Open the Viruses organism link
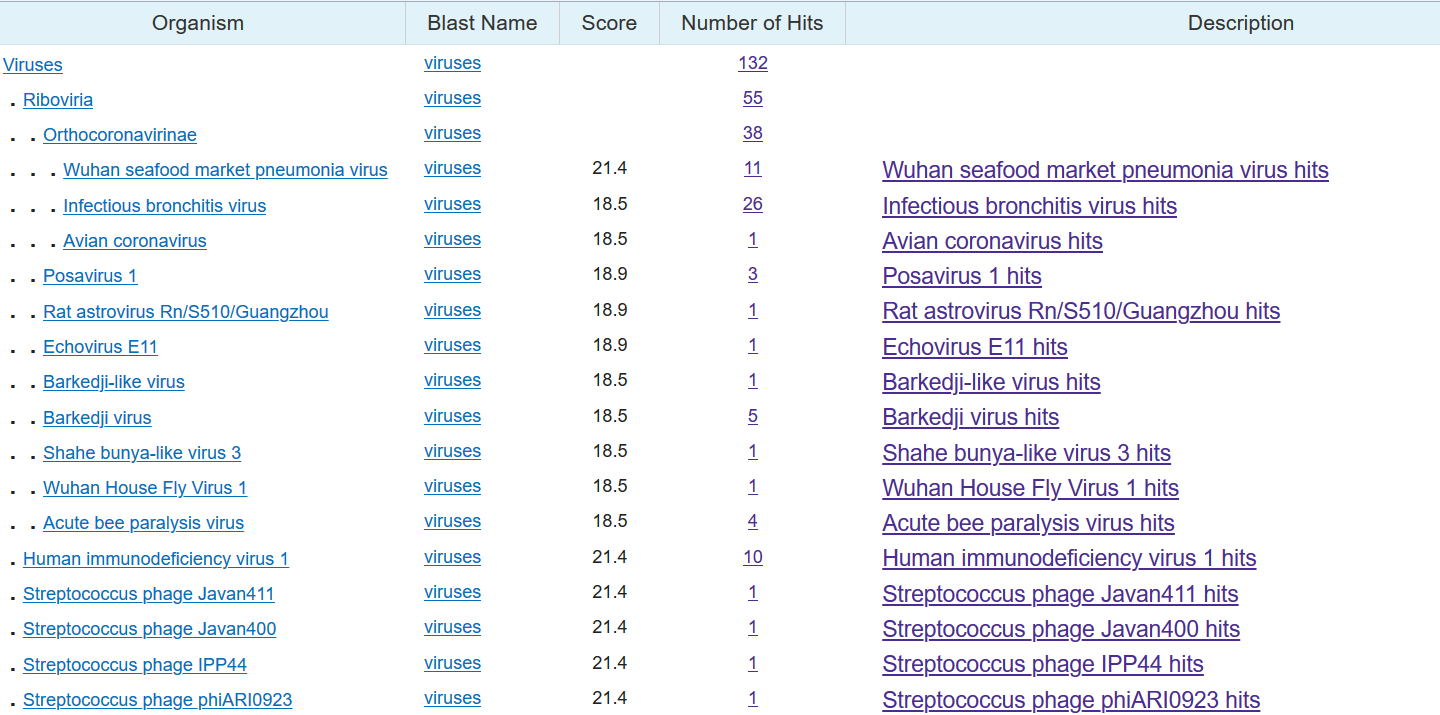The height and width of the screenshot is (715, 1440). click(x=33, y=65)
